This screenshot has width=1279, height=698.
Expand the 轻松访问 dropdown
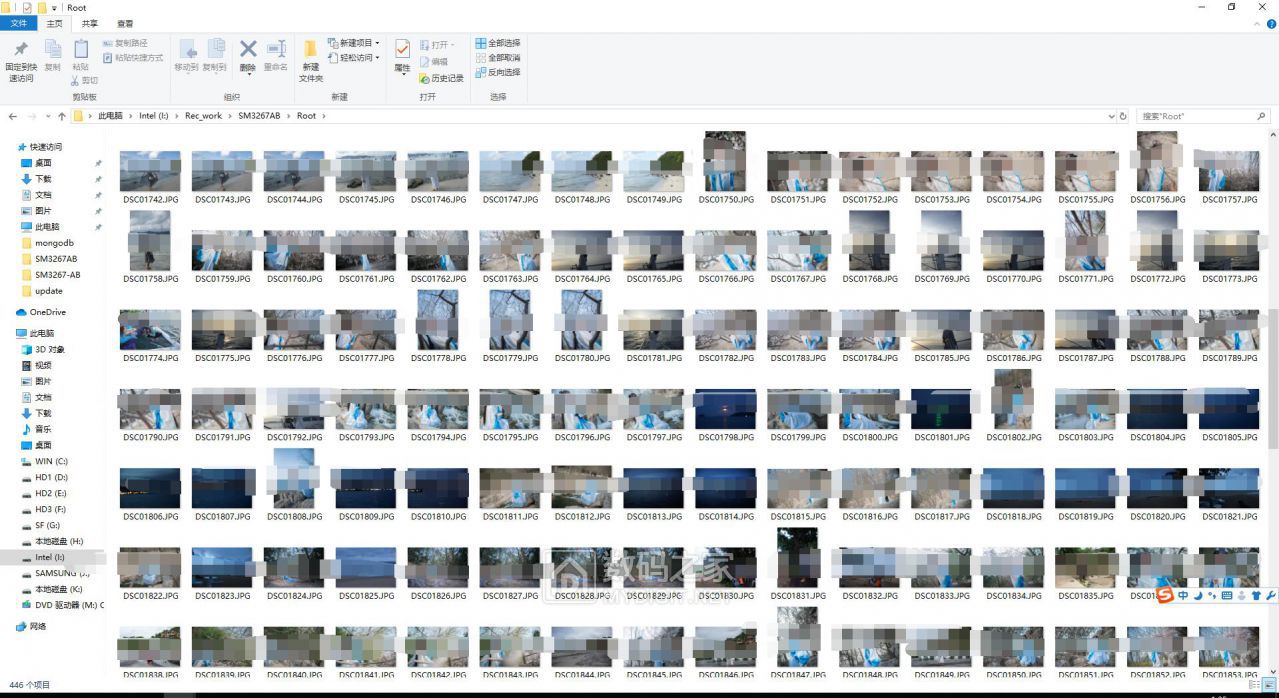(353, 58)
